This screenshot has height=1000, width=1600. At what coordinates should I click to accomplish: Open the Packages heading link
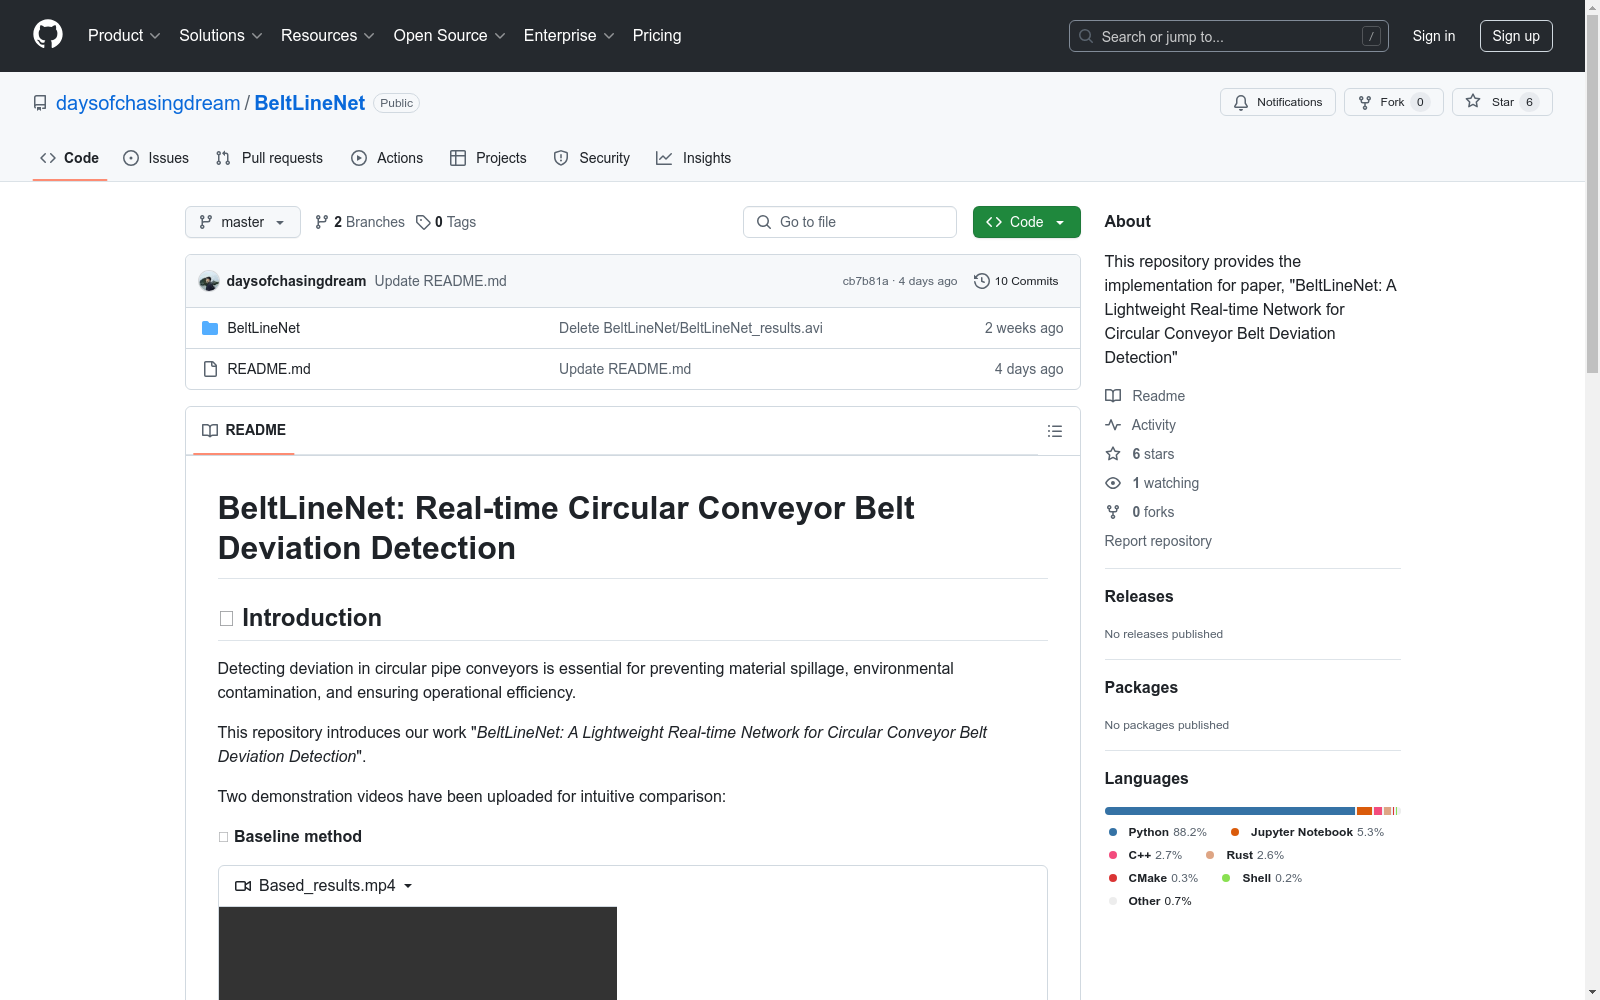(x=1141, y=687)
